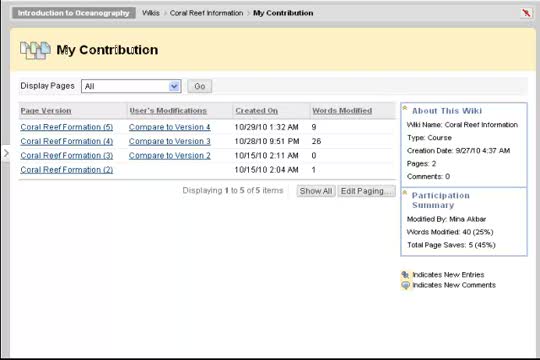This screenshot has width=540, height=360.
Task: Sort by Words Modified column
Action: click(x=342, y=111)
